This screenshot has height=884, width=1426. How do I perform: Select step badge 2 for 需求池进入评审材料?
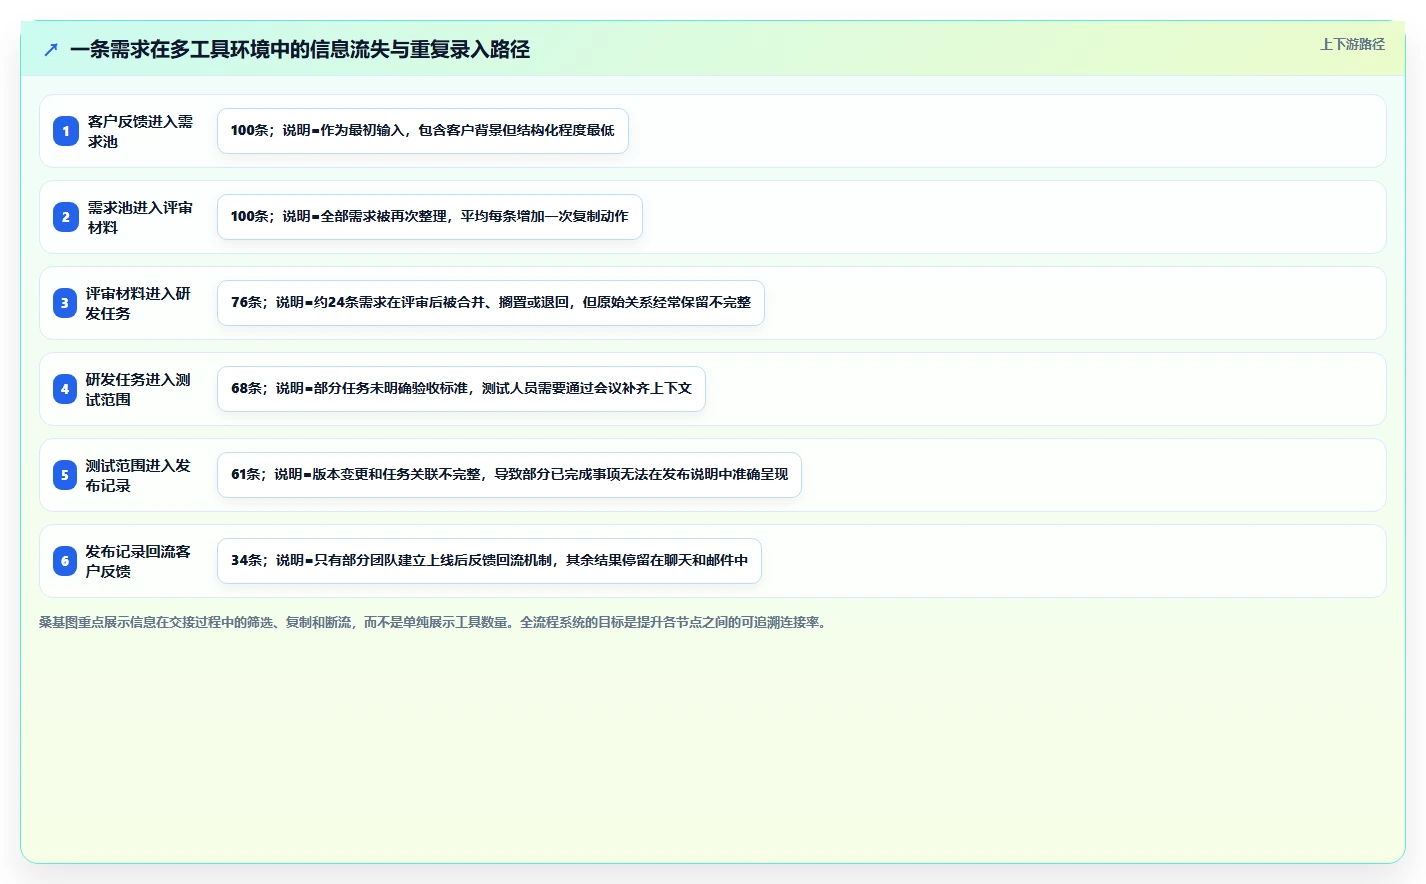[x=66, y=217]
